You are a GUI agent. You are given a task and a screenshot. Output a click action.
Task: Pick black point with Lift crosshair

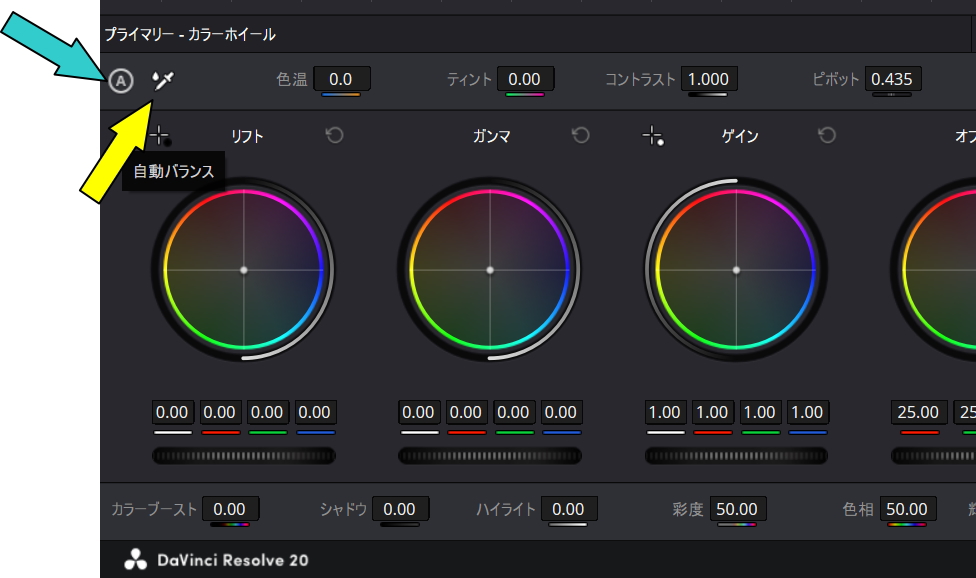coord(160,136)
